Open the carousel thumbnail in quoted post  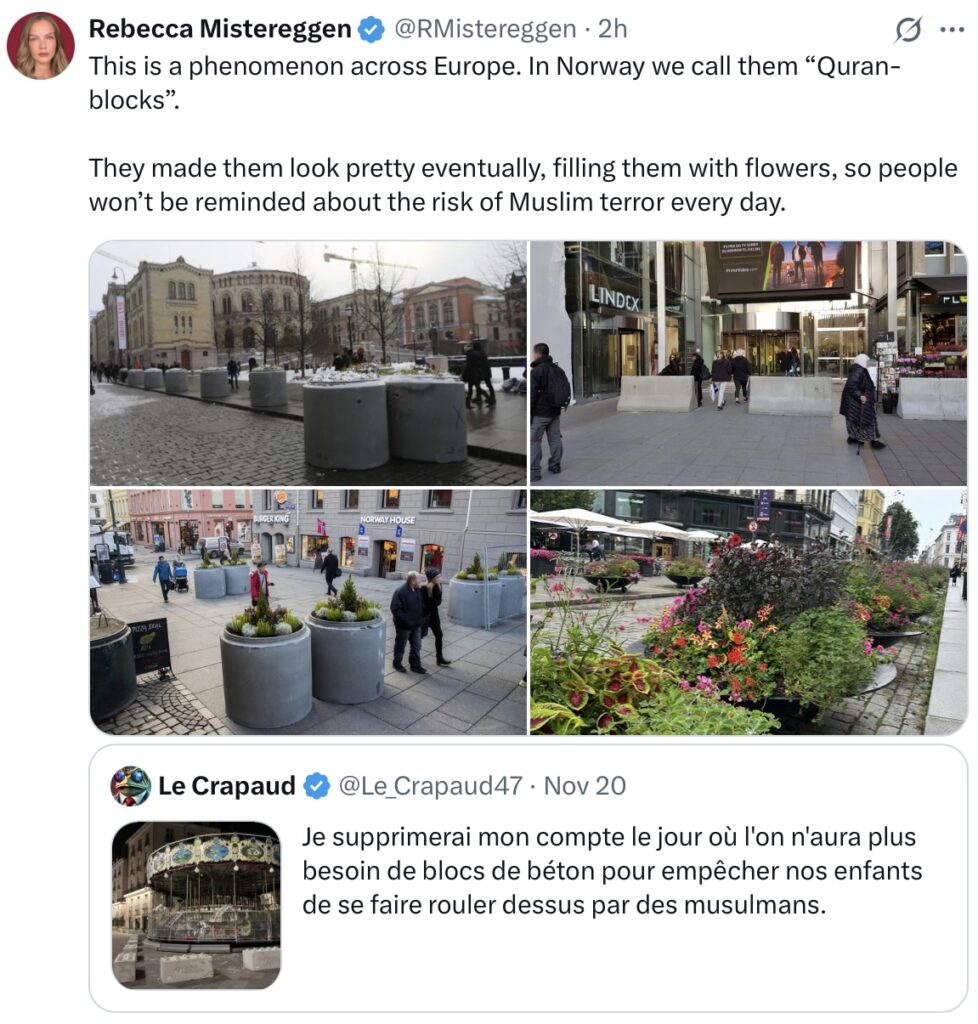pyautogui.click(x=196, y=905)
